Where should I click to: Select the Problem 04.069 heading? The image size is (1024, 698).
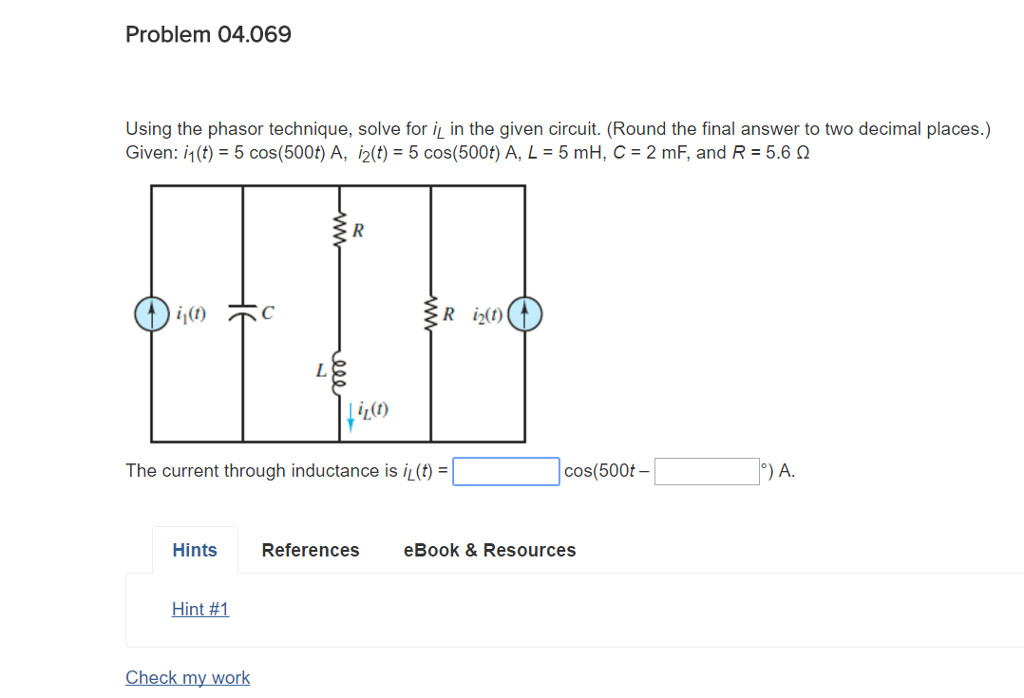[207, 34]
